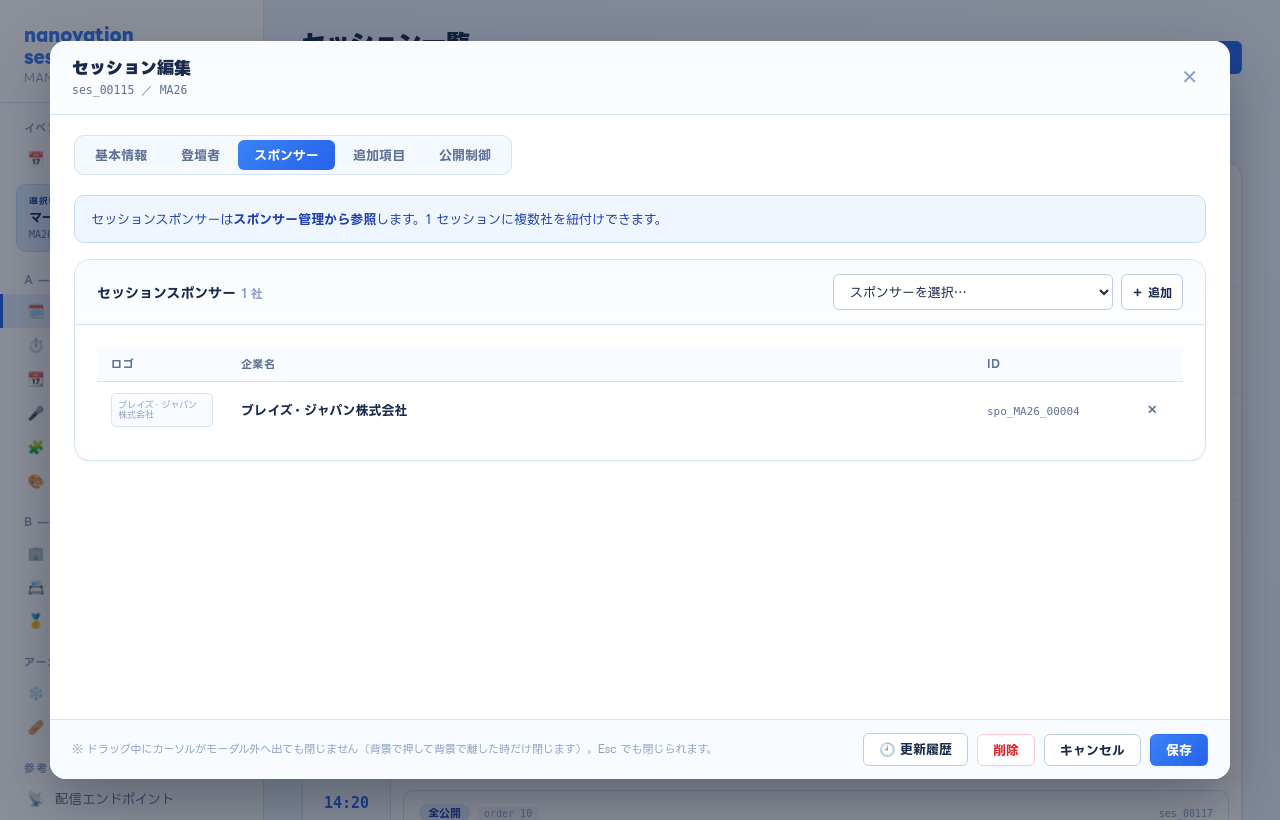Screen dimensions: 1280x820
Task: Click the + 追加 button
Action: pos(1152,292)
